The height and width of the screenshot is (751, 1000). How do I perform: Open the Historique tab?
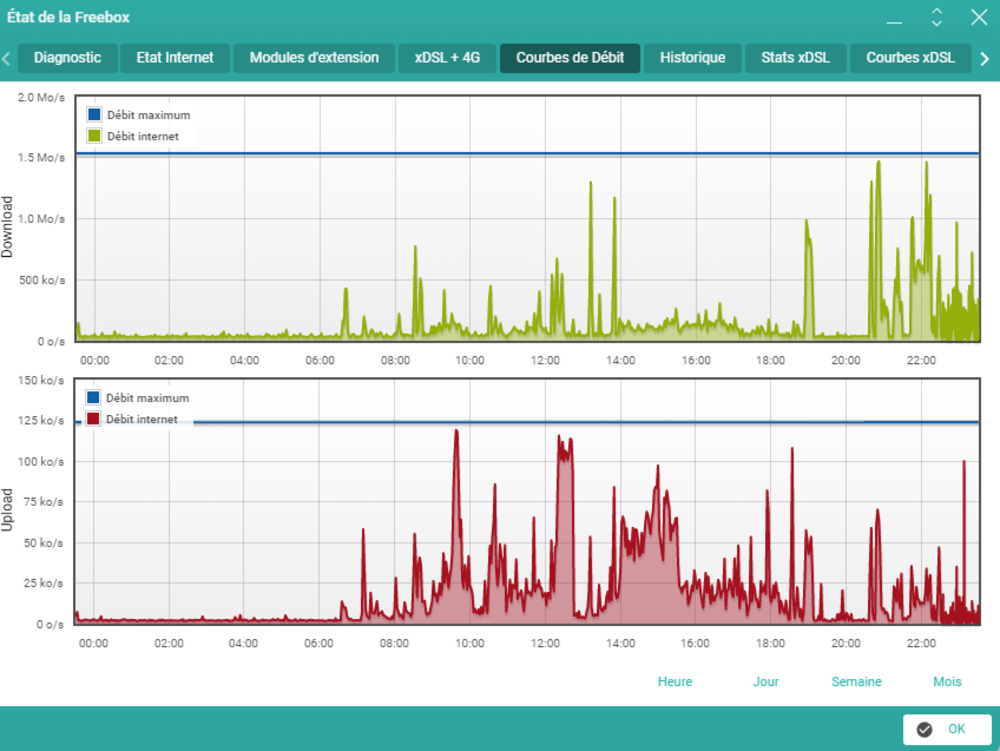pyautogui.click(x=693, y=58)
